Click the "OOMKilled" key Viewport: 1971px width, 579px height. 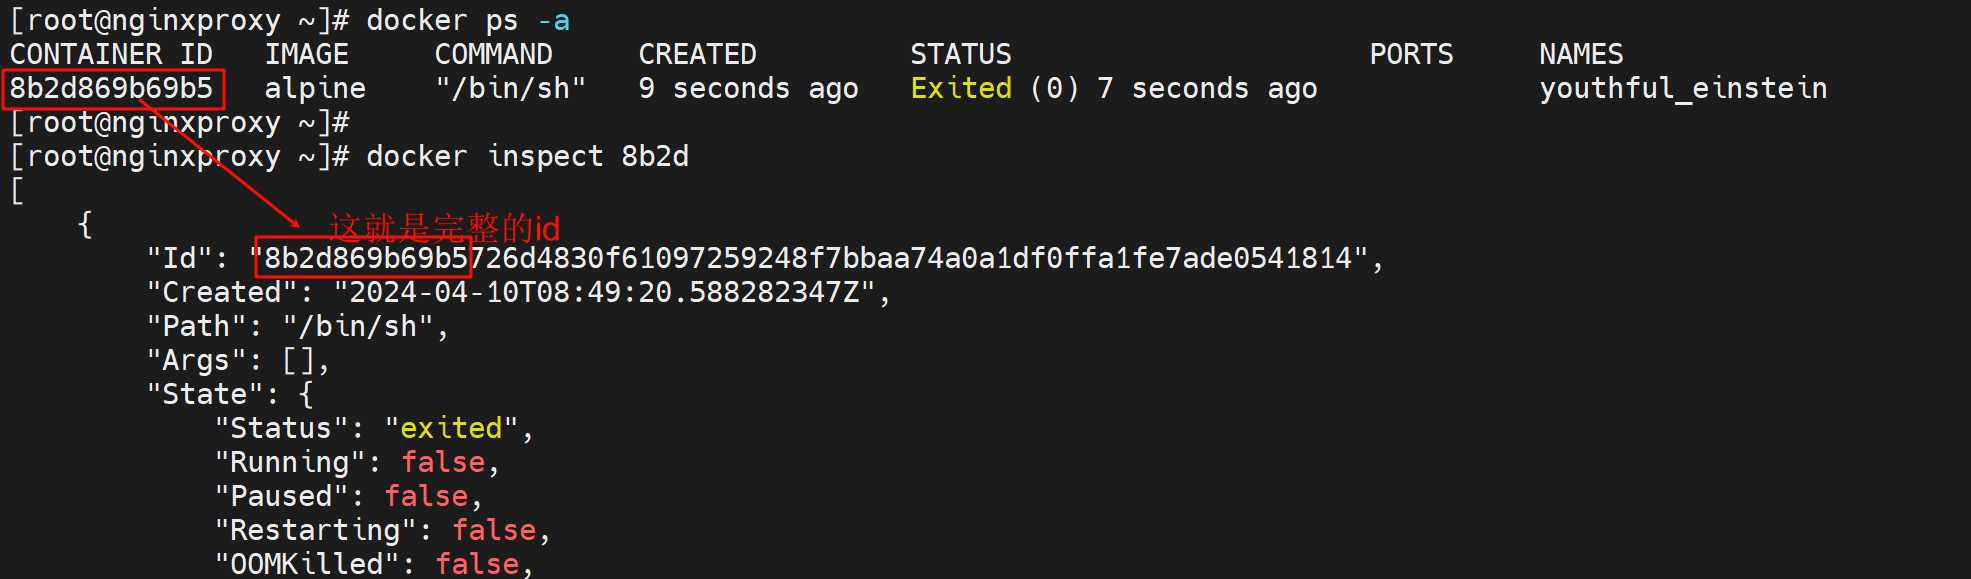pyautogui.click(x=306, y=564)
